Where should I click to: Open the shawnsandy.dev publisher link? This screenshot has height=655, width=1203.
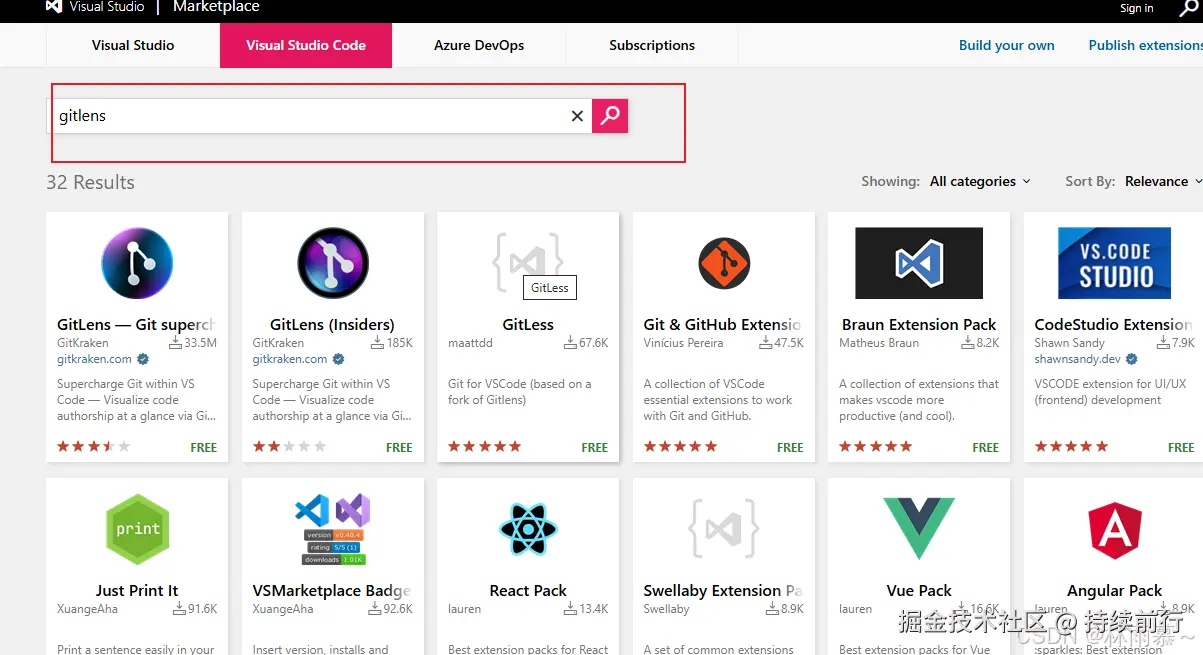click(x=1078, y=359)
